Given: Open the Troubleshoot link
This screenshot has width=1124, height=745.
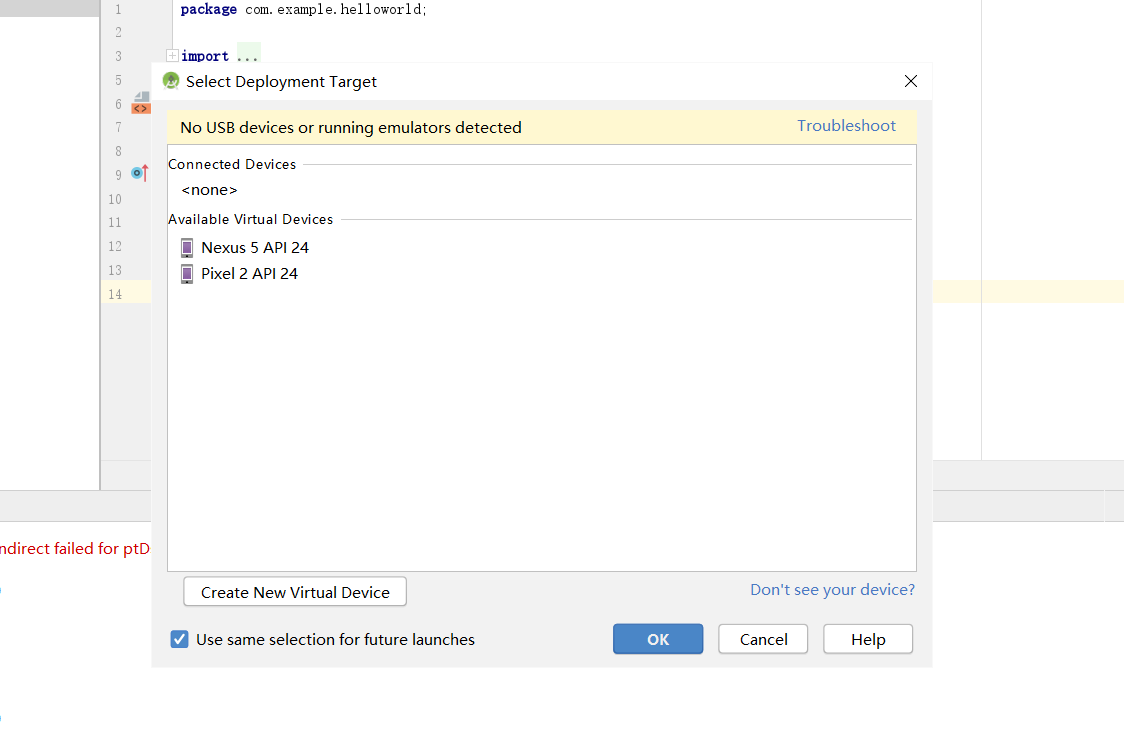Looking at the screenshot, I should coord(846,126).
